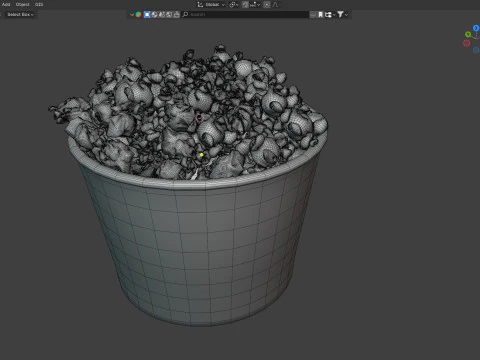This screenshot has height=360, width=480.
Task: Click the blue Z axis gizmo handle
Action: pyautogui.click(x=476, y=28)
